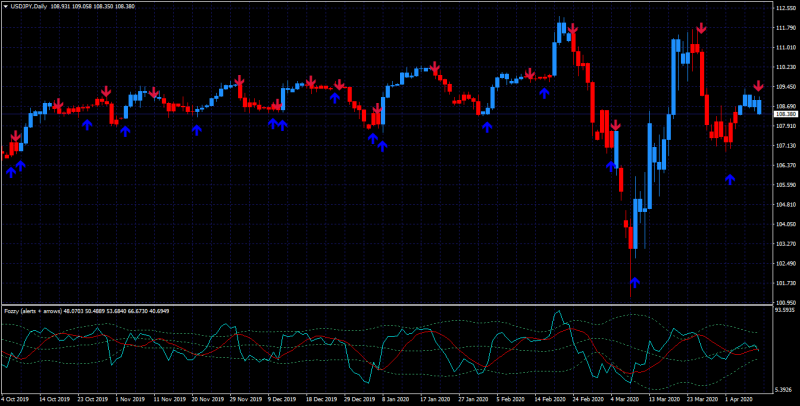Click the red down arrow at far-right April candles
800x406 pixels.
tap(758, 86)
